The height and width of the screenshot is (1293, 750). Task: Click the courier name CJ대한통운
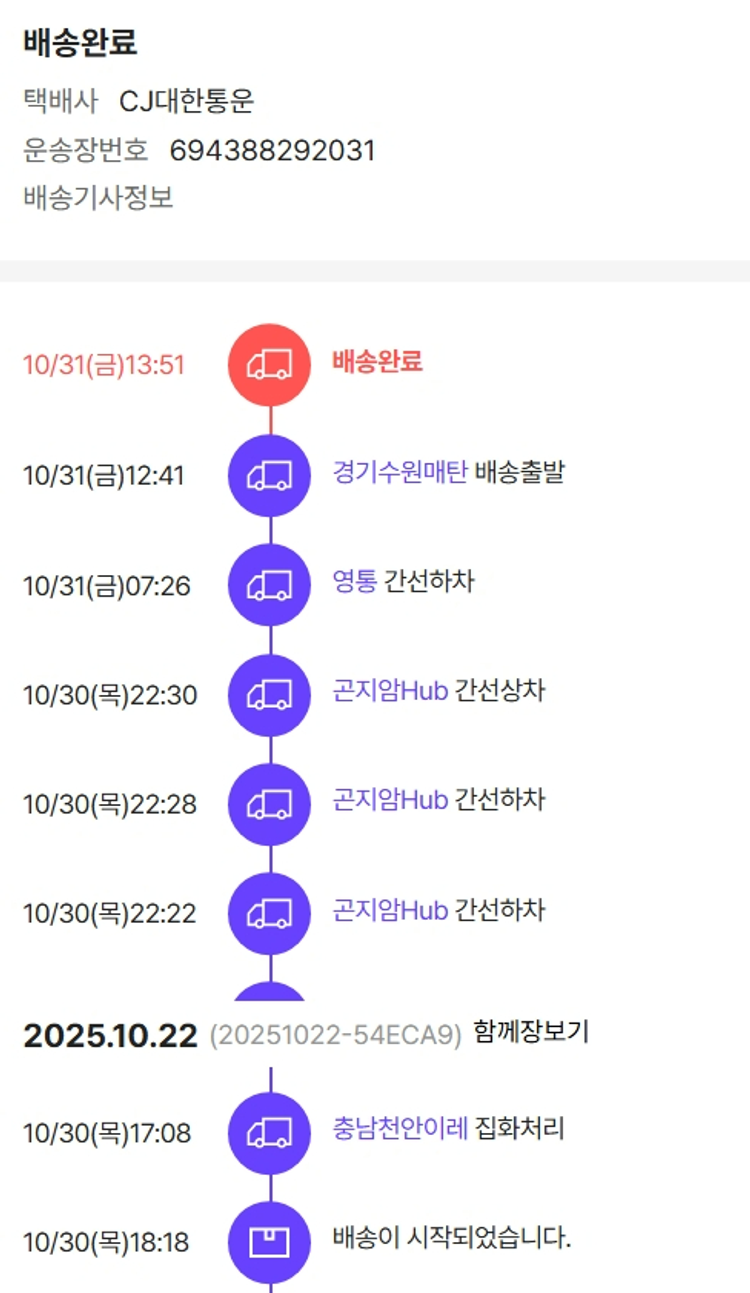(x=187, y=101)
